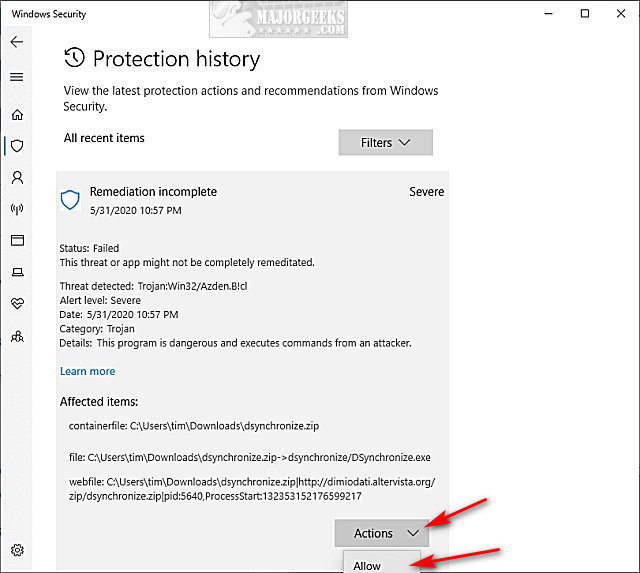Click the Protection history clock icon

click(74, 58)
